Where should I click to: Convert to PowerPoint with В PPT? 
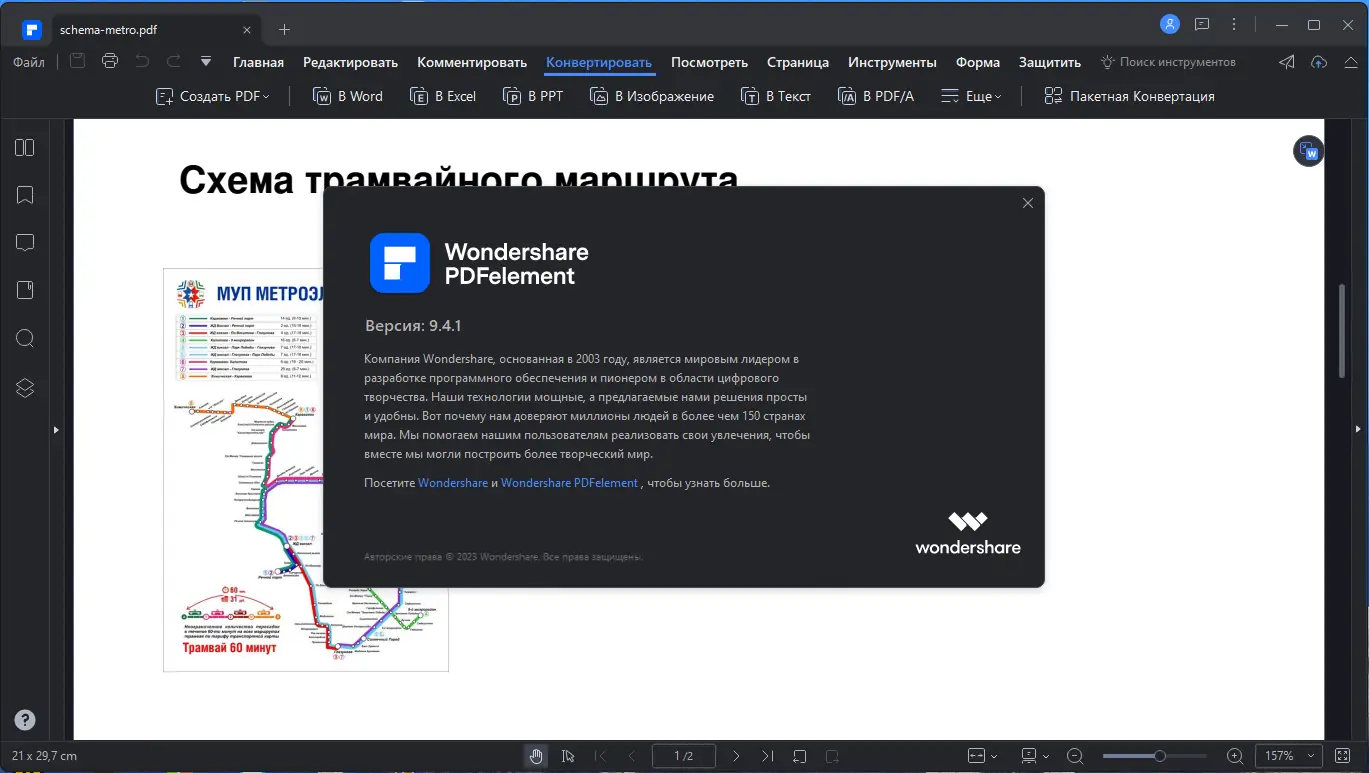[533, 96]
